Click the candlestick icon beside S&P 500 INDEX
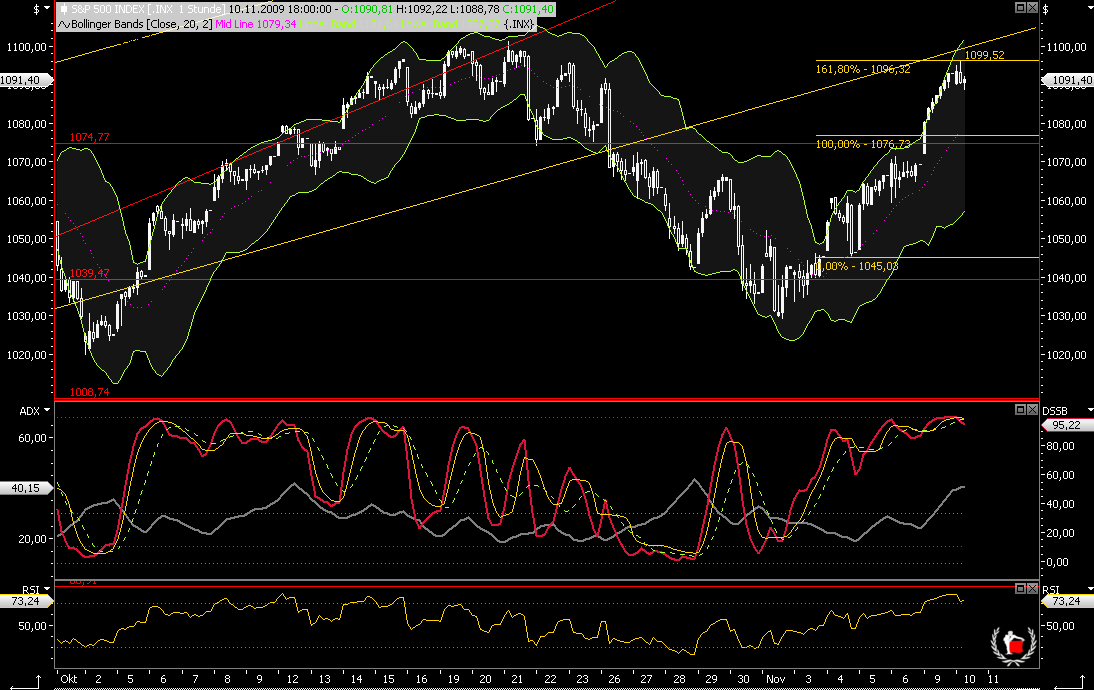This screenshot has height=690, width=1094. [64, 10]
